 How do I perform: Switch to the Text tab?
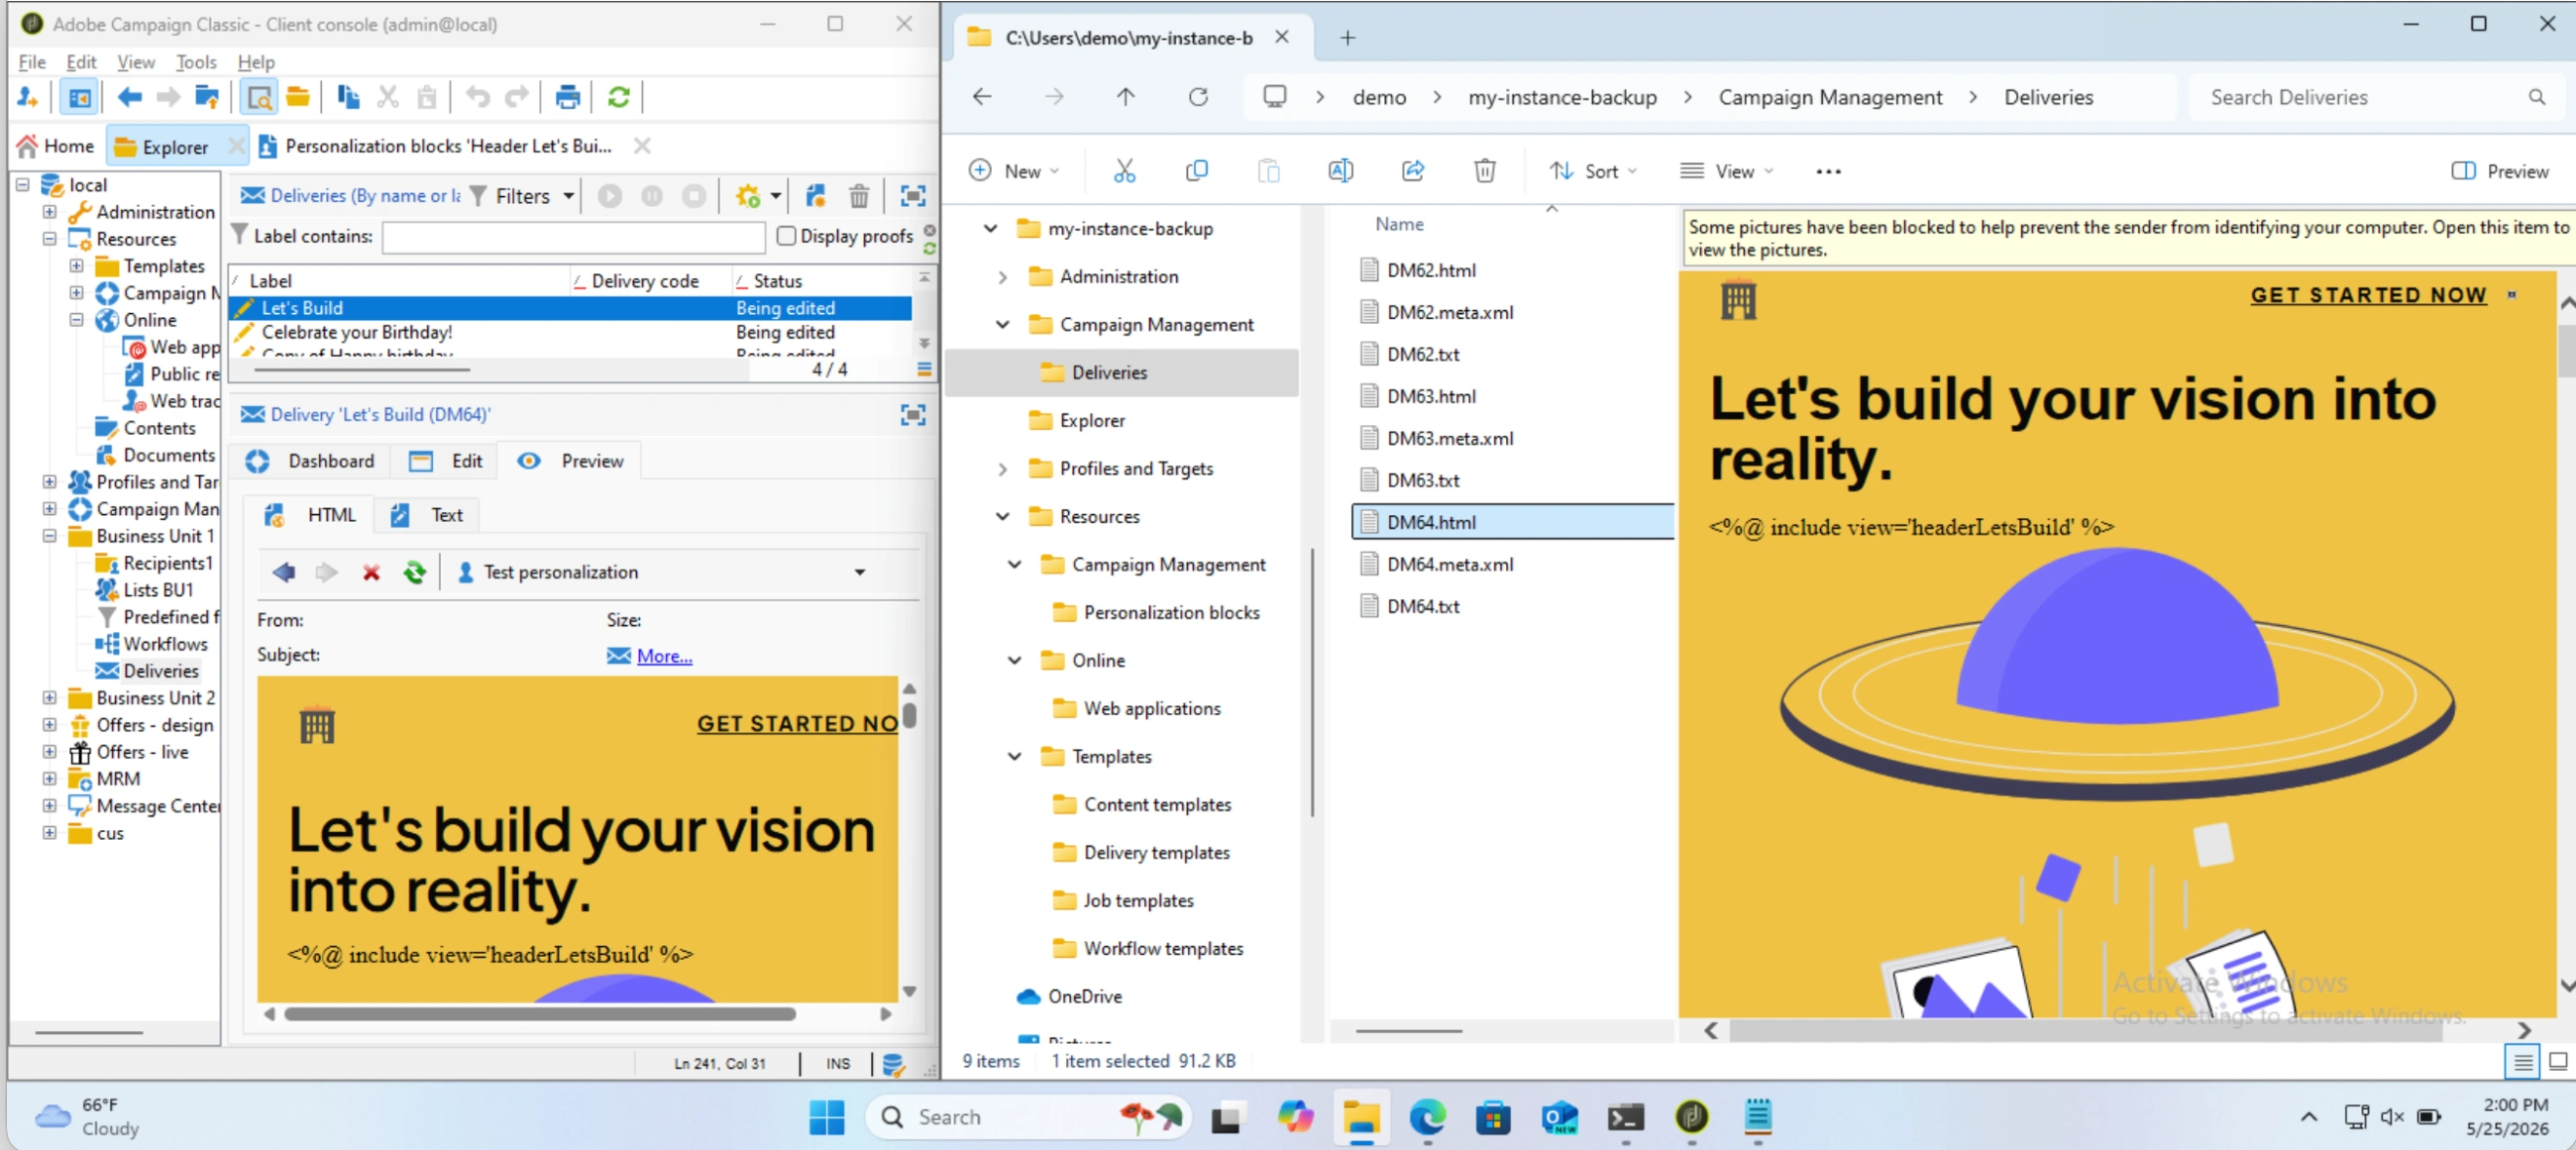427,515
